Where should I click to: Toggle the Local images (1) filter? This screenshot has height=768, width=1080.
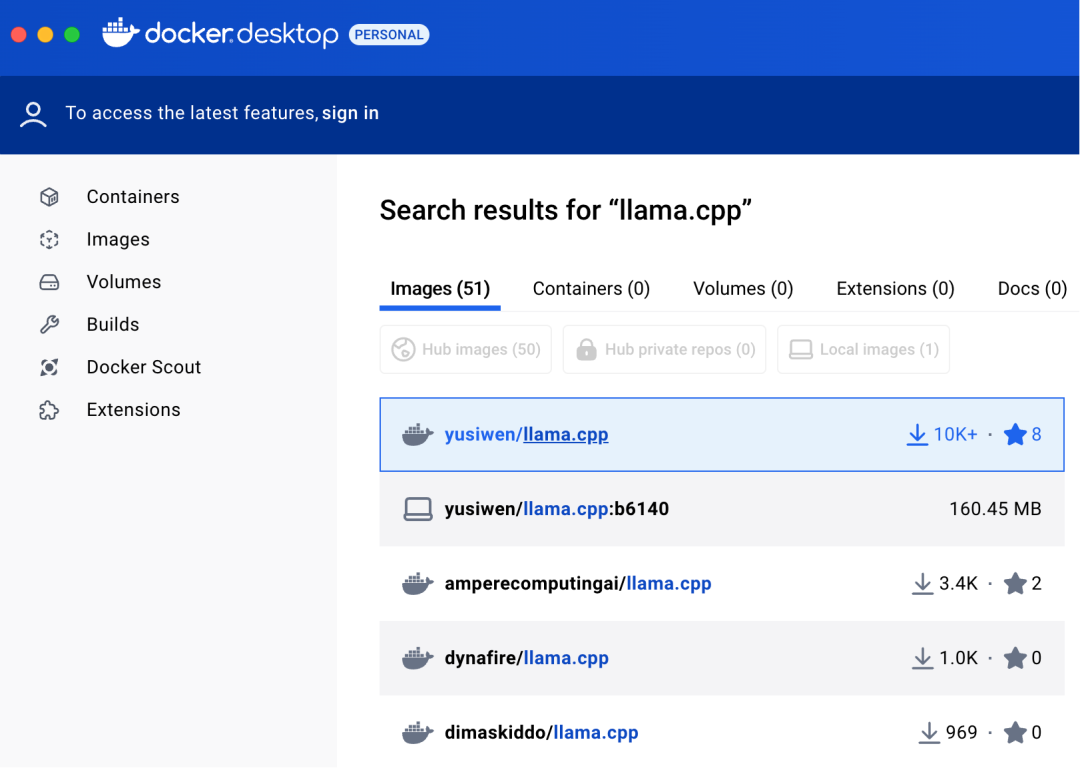click(x=863, y=349)
